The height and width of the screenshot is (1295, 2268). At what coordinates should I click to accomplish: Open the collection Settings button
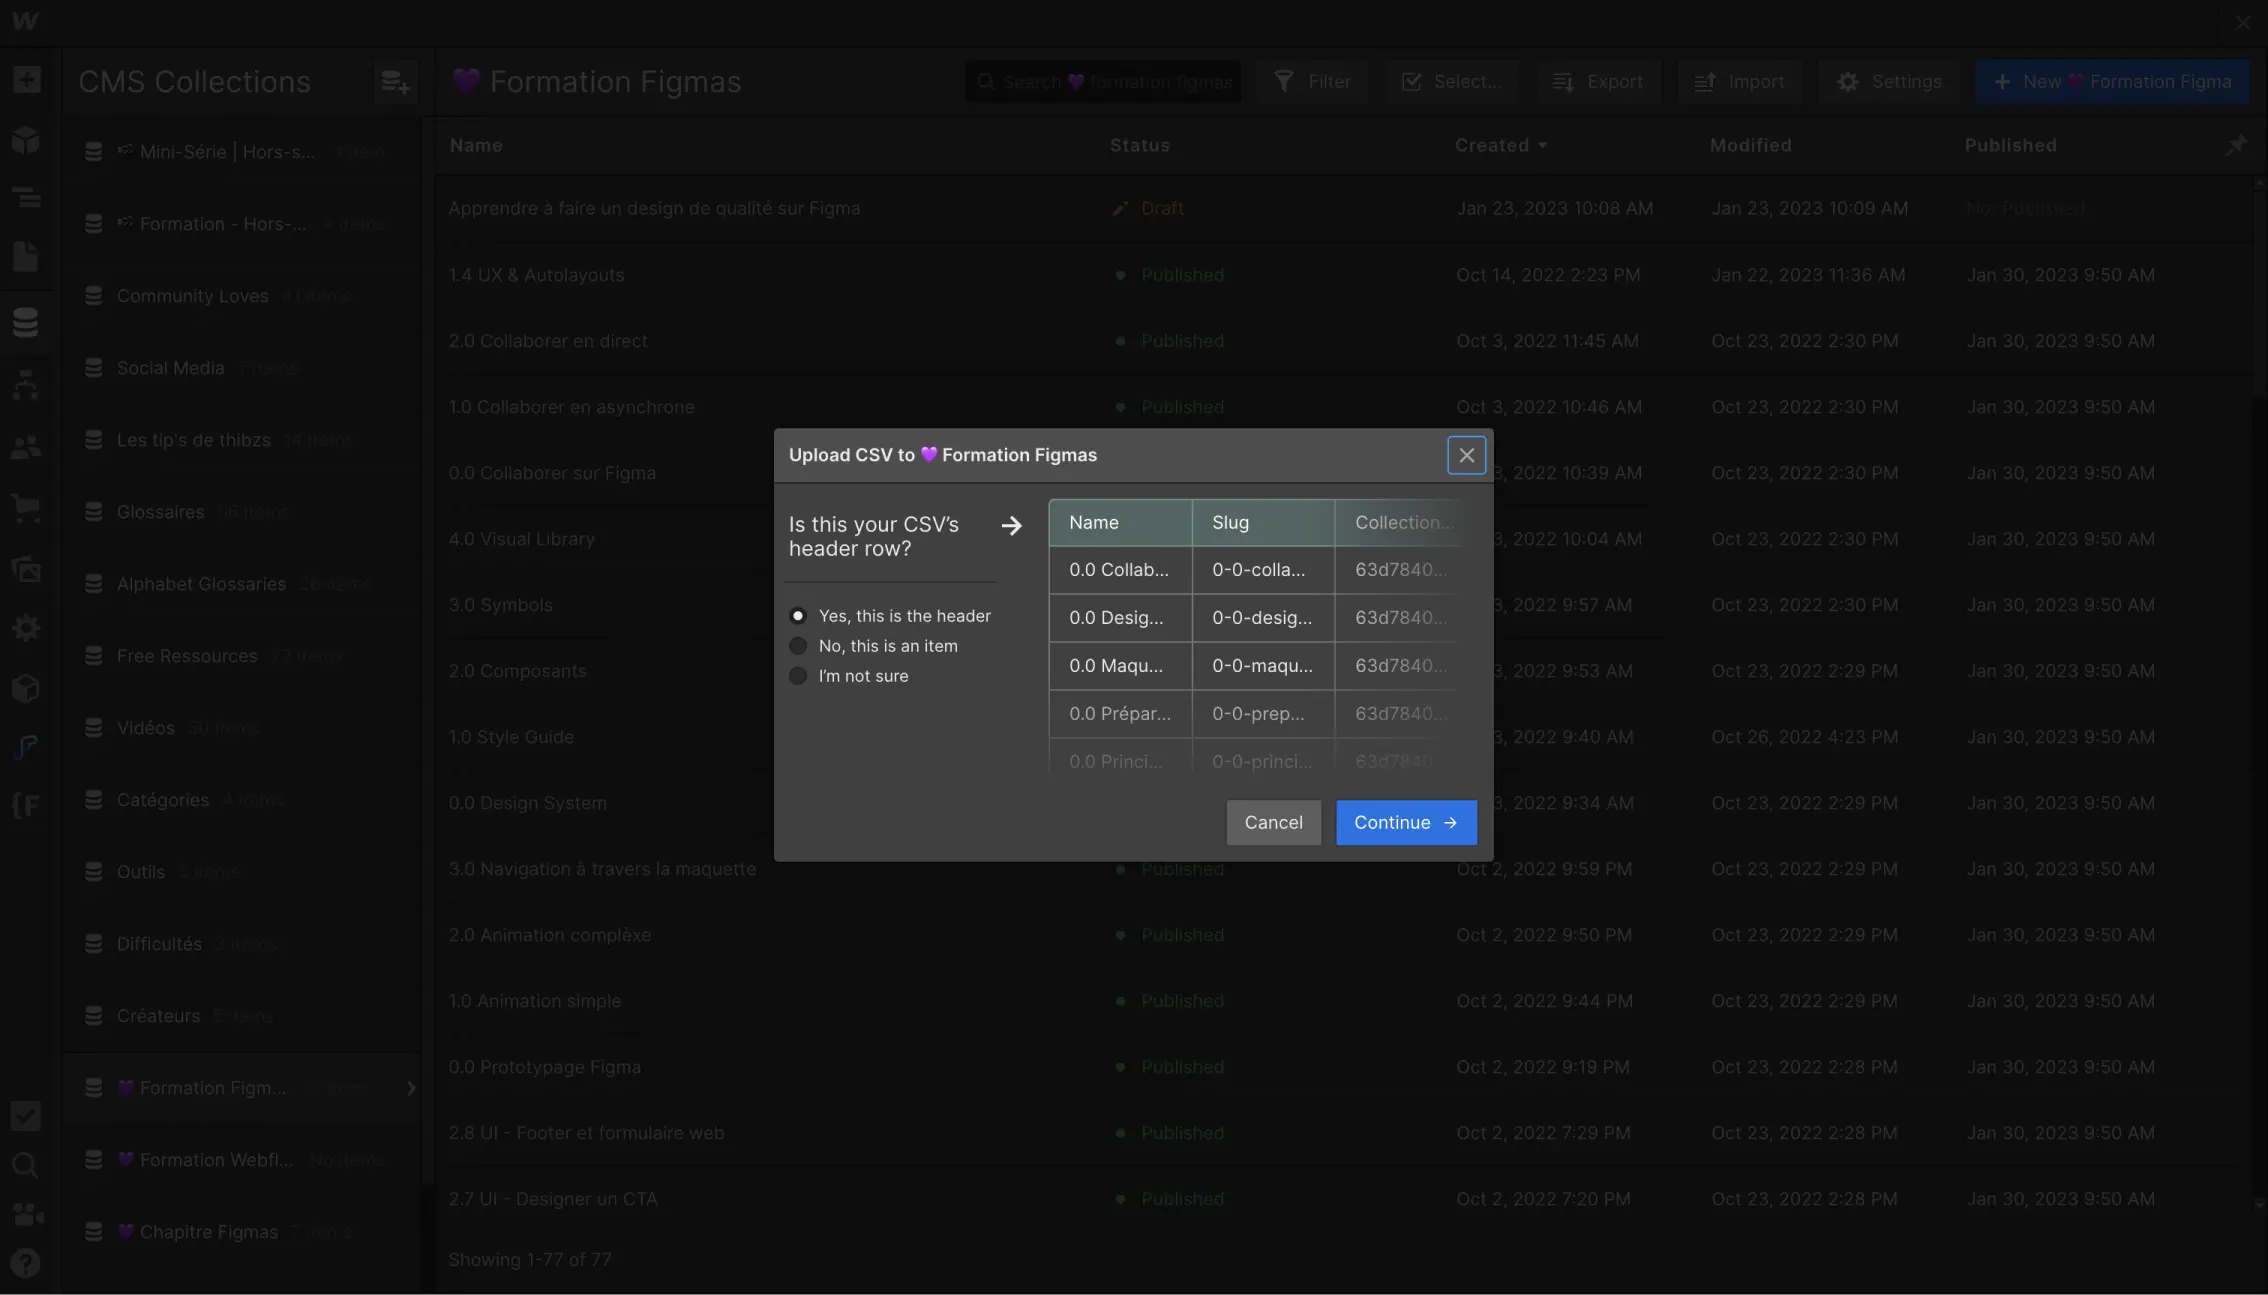click(x=1890, y=82)
